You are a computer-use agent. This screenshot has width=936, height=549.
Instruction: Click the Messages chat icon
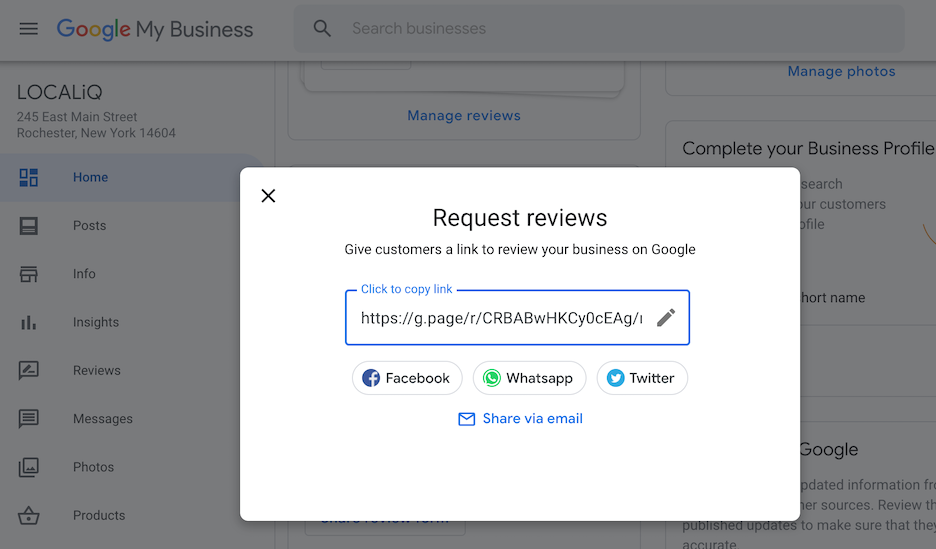point(29,419)
